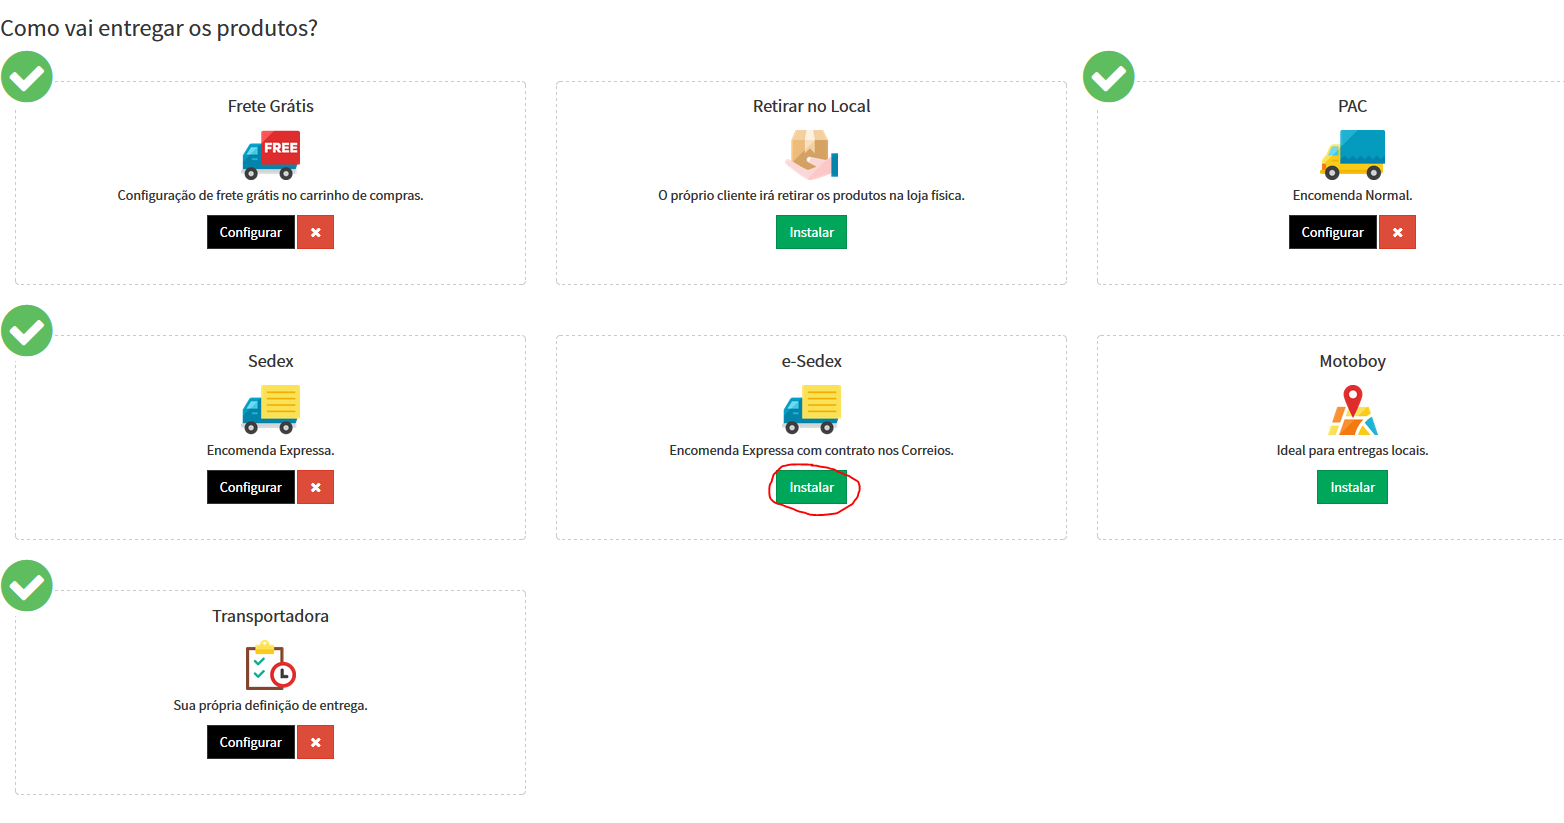The width and height of the screenshot is (1564, 823).
Task: Click the green checkmark on Frete Grátis
Action: (x=27, y=77)
